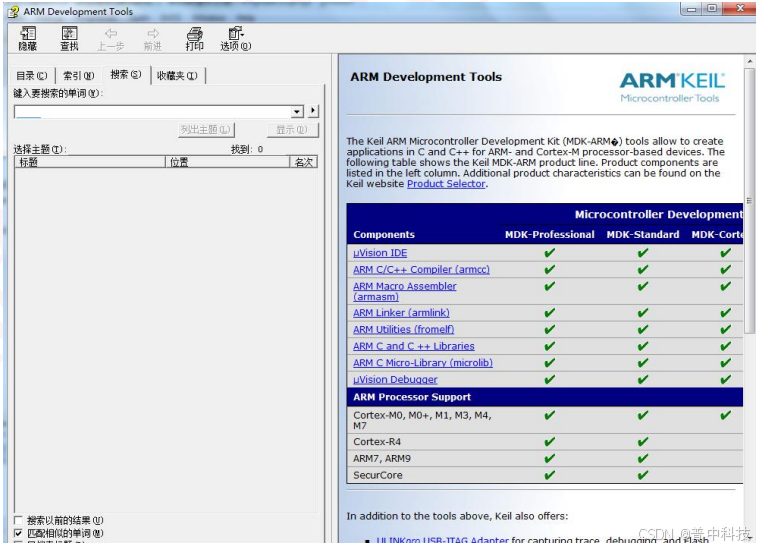Click the 找到: 0 results count label
Viewport: 757px width, 548px height.
point(247,149)
